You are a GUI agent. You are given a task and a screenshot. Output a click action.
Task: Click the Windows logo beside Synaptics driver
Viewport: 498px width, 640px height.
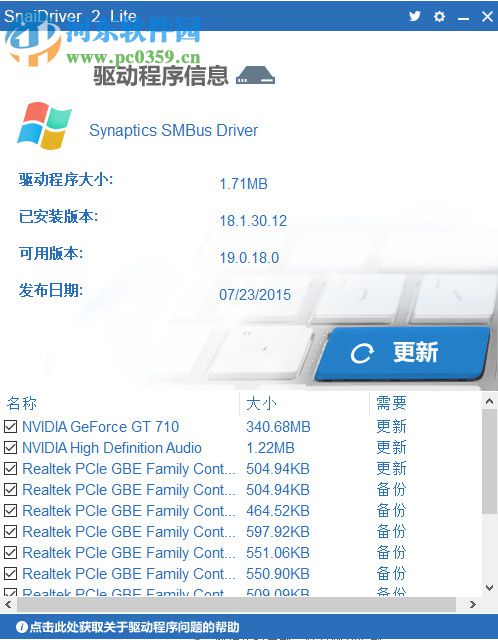click(x=44, y=126)
